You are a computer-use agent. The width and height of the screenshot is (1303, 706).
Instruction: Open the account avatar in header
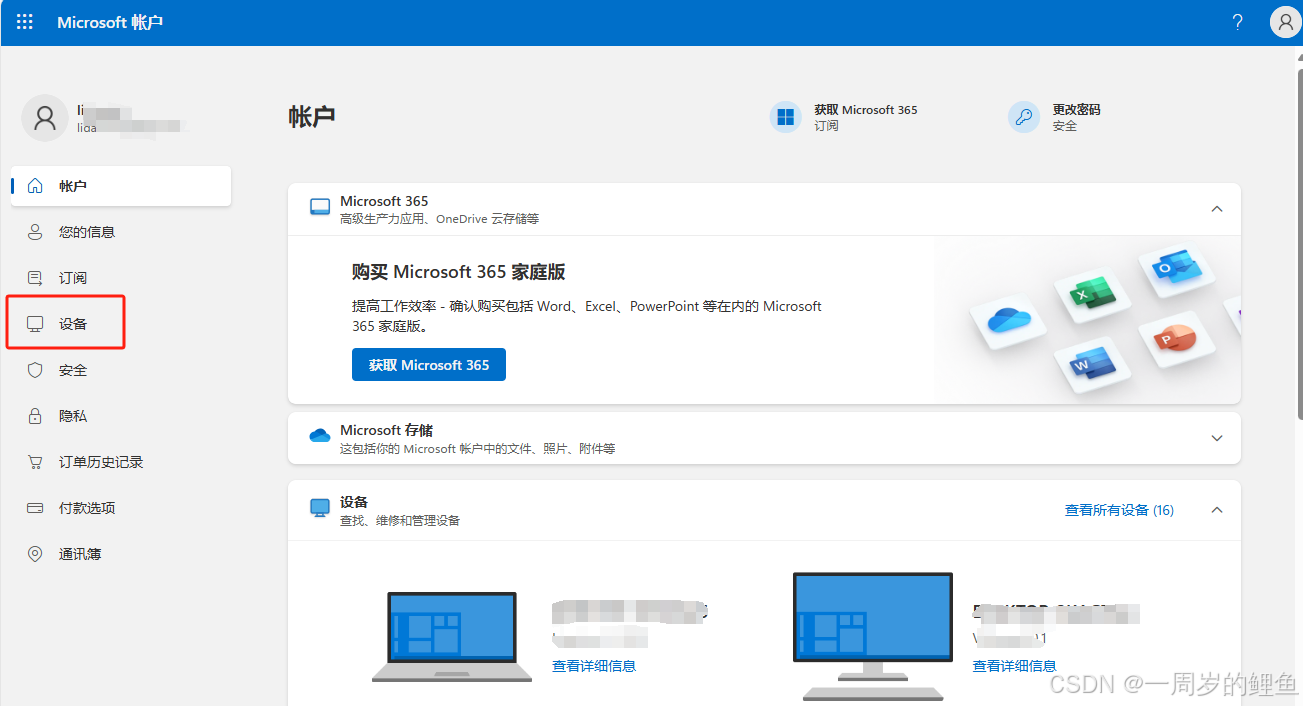[1284, 22]
